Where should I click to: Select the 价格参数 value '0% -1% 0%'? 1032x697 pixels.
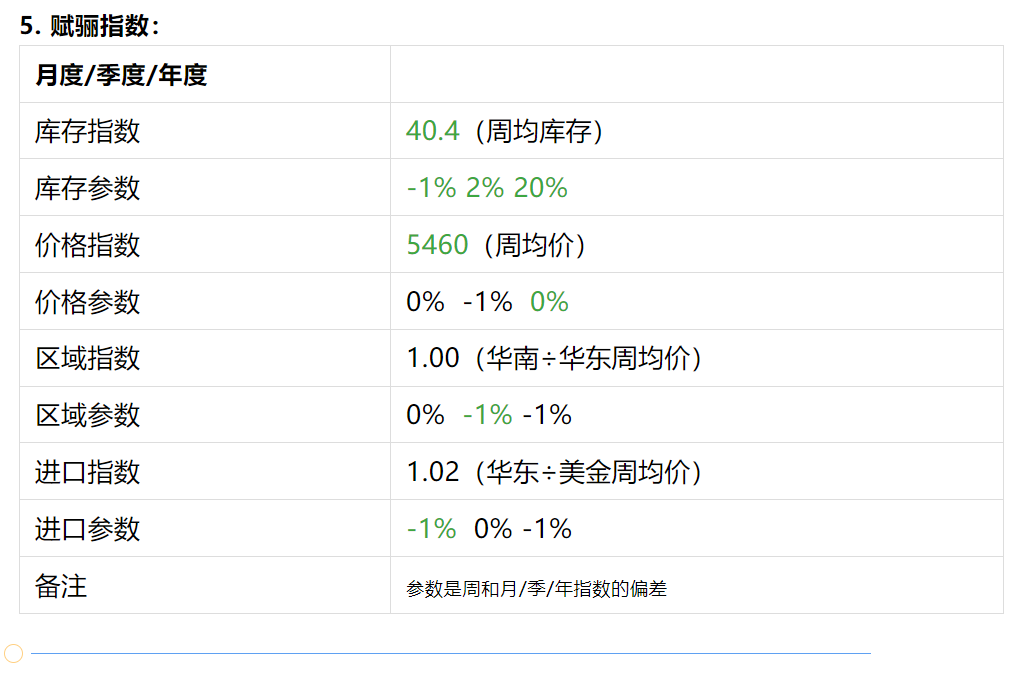[488, 302]
